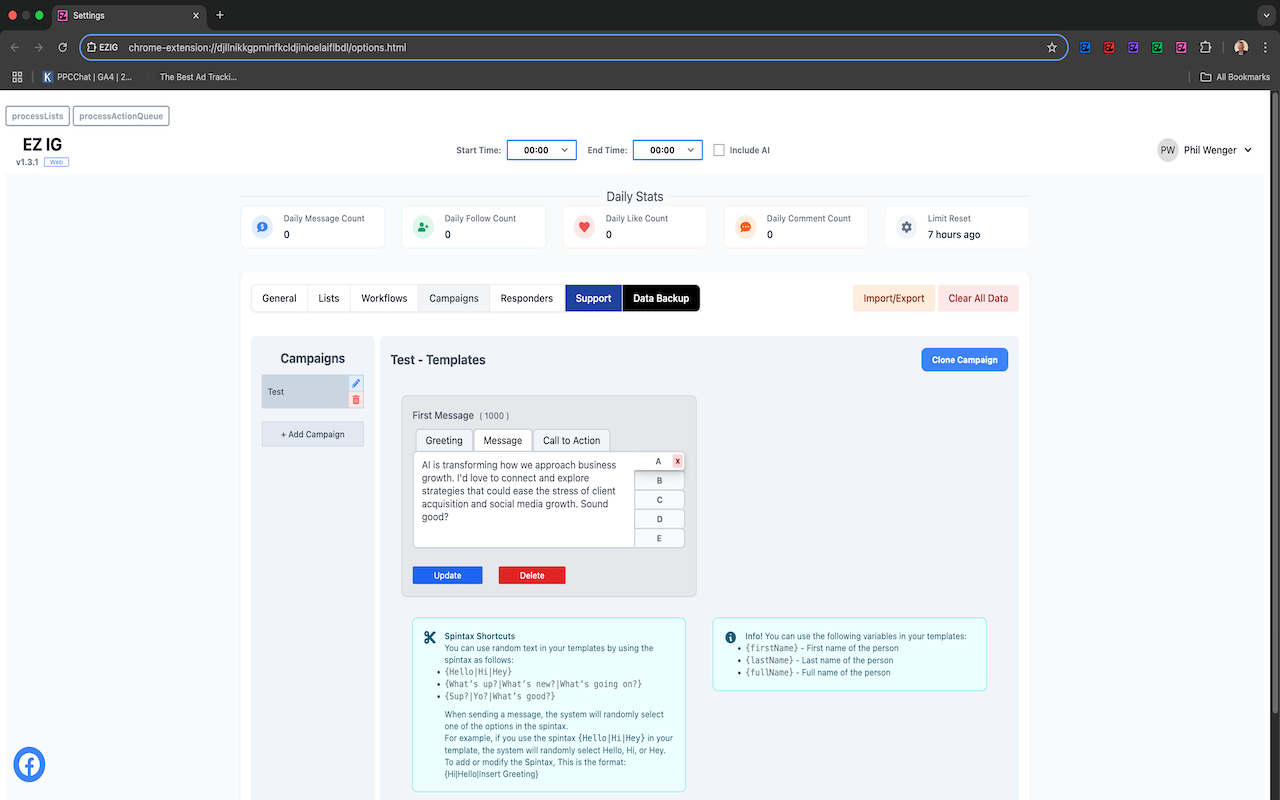Click the Limit Reset gear icon
The height and width of the screenshot is (800, 1280).
coord(906,227)
